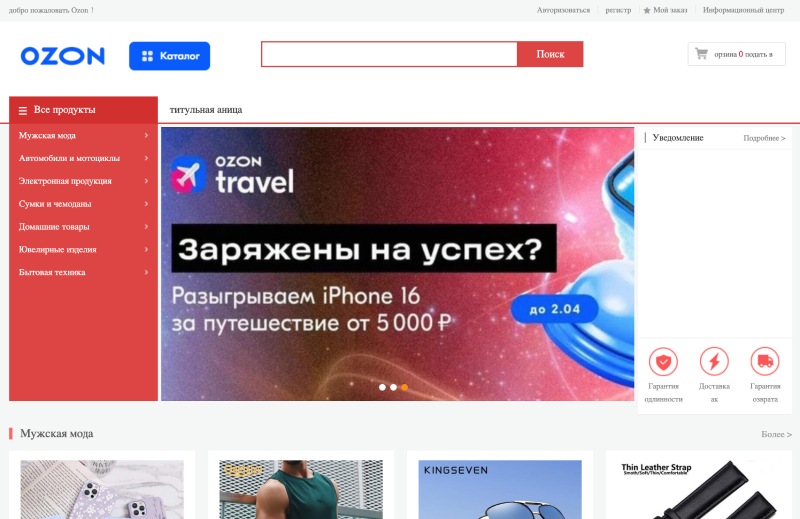
Task: Select the first carousel dot
Action: [x=382, y=387]
